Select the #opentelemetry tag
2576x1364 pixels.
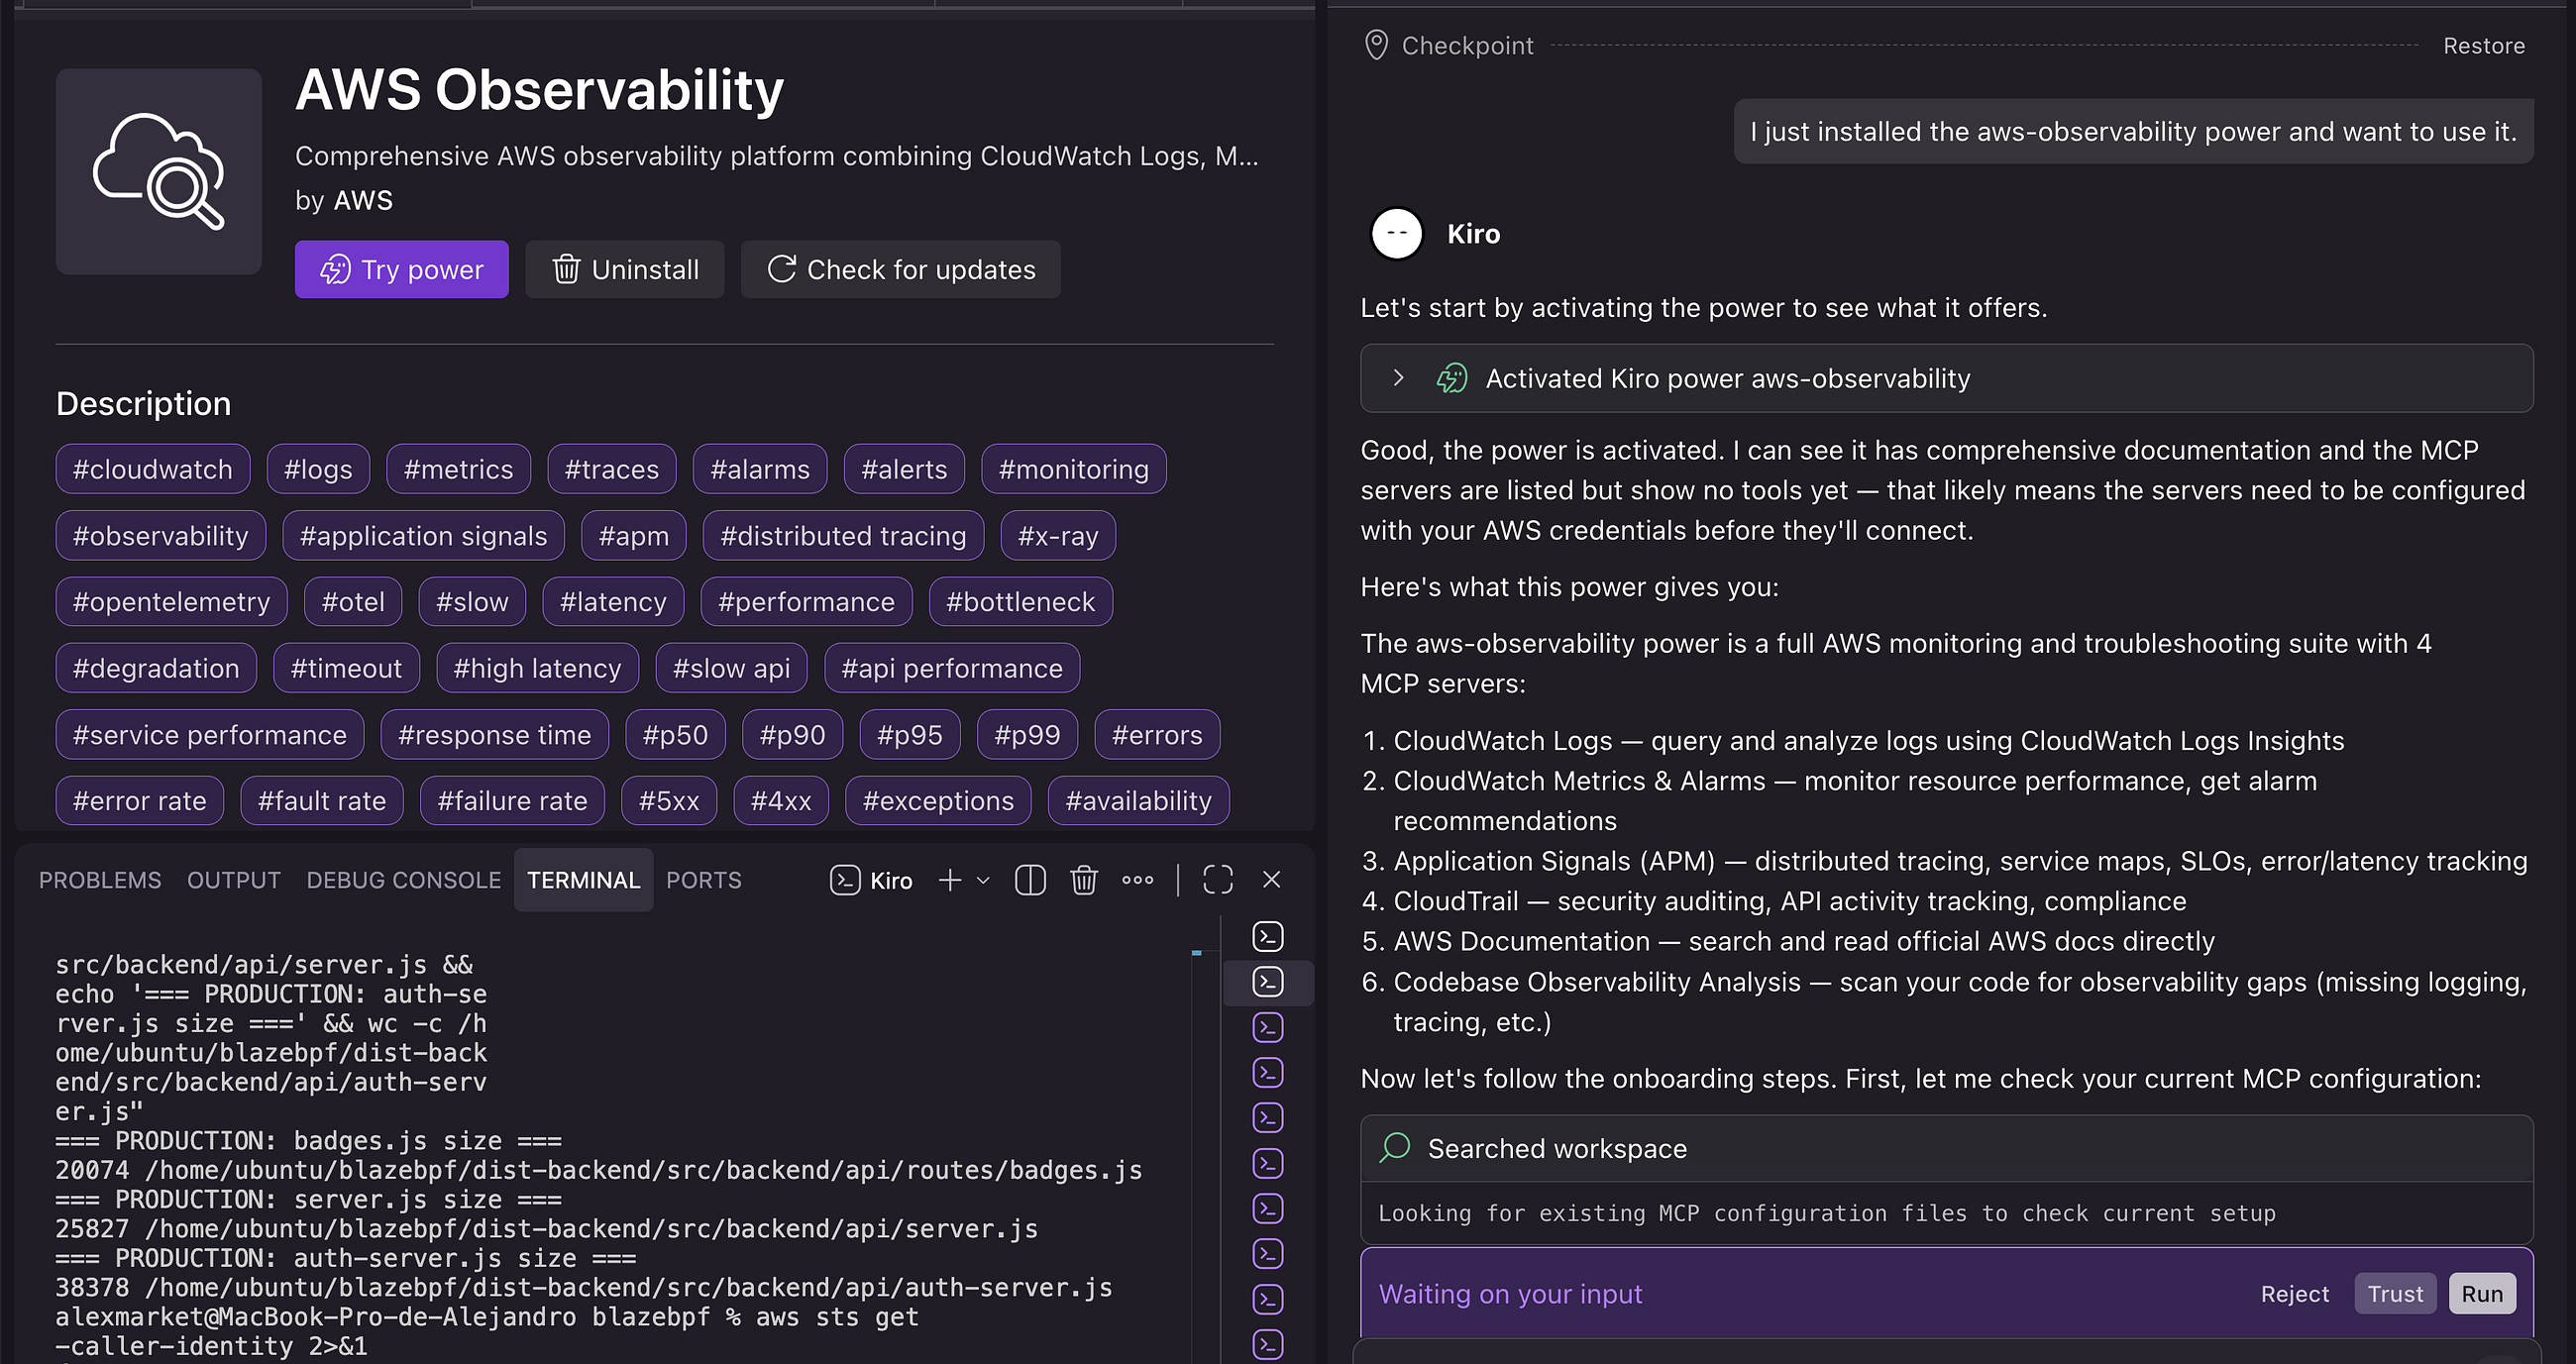coord(171,602)
